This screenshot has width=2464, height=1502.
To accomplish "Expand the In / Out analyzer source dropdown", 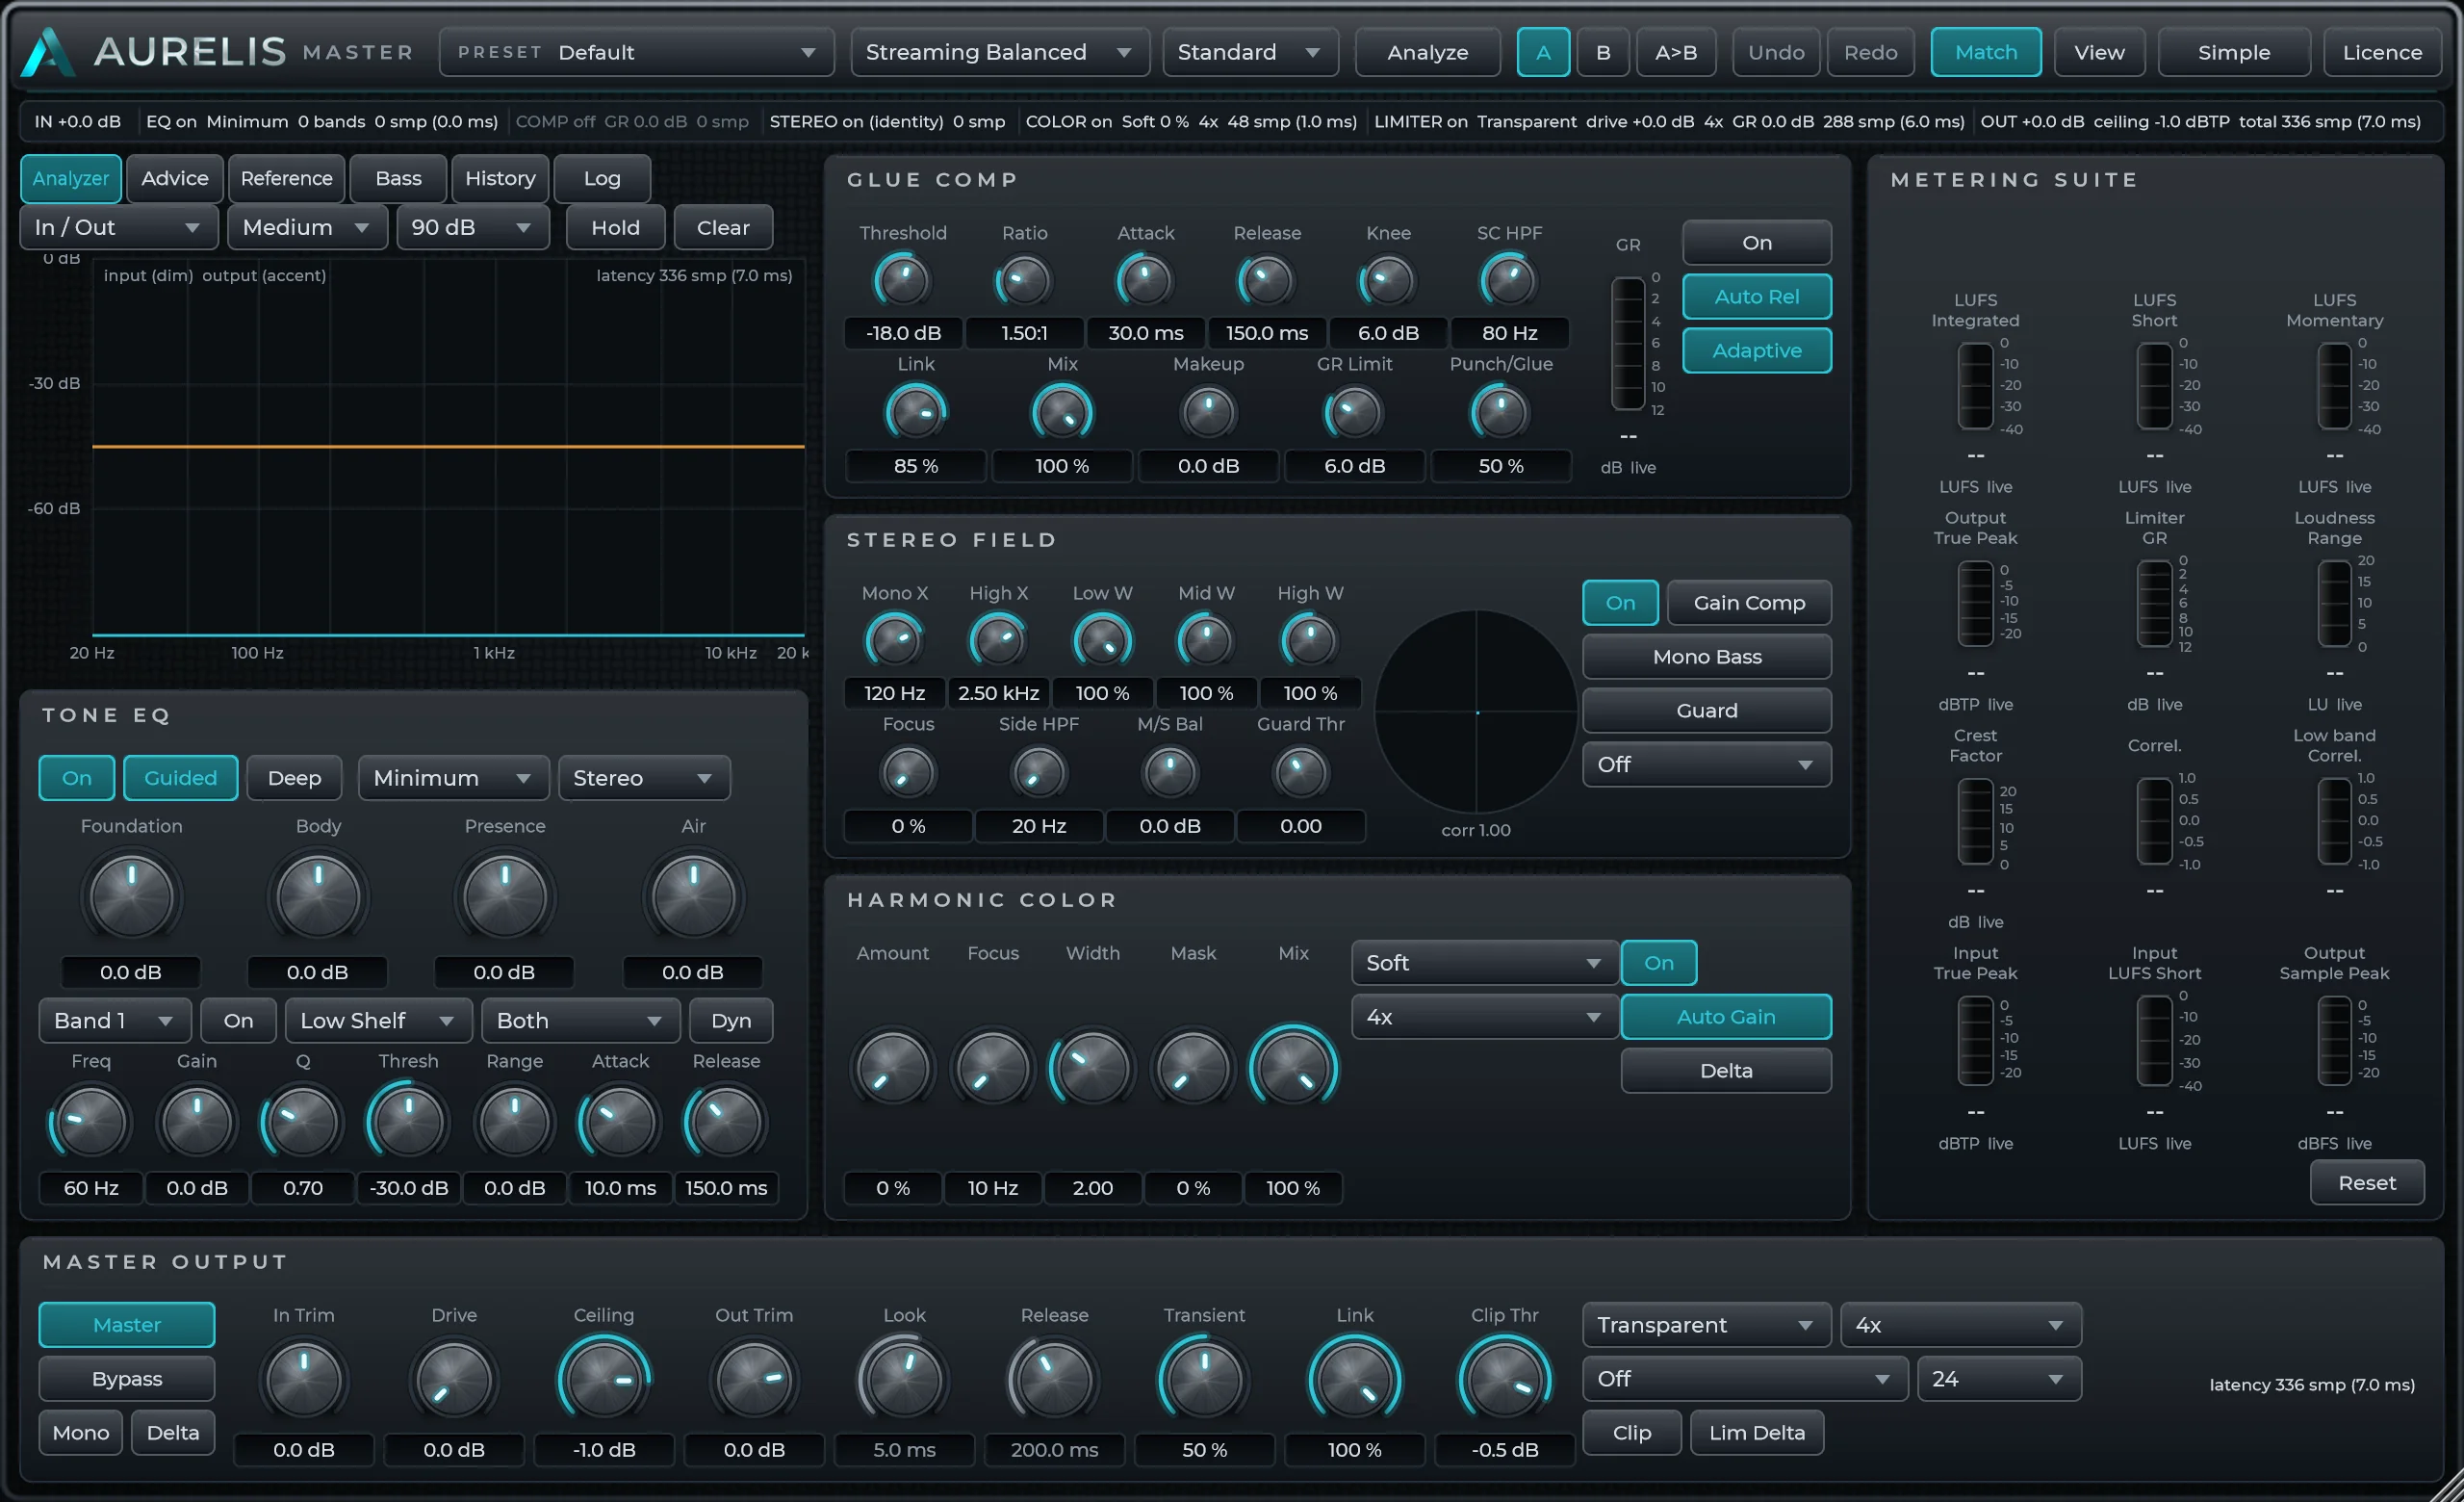I will coord(118,227).
